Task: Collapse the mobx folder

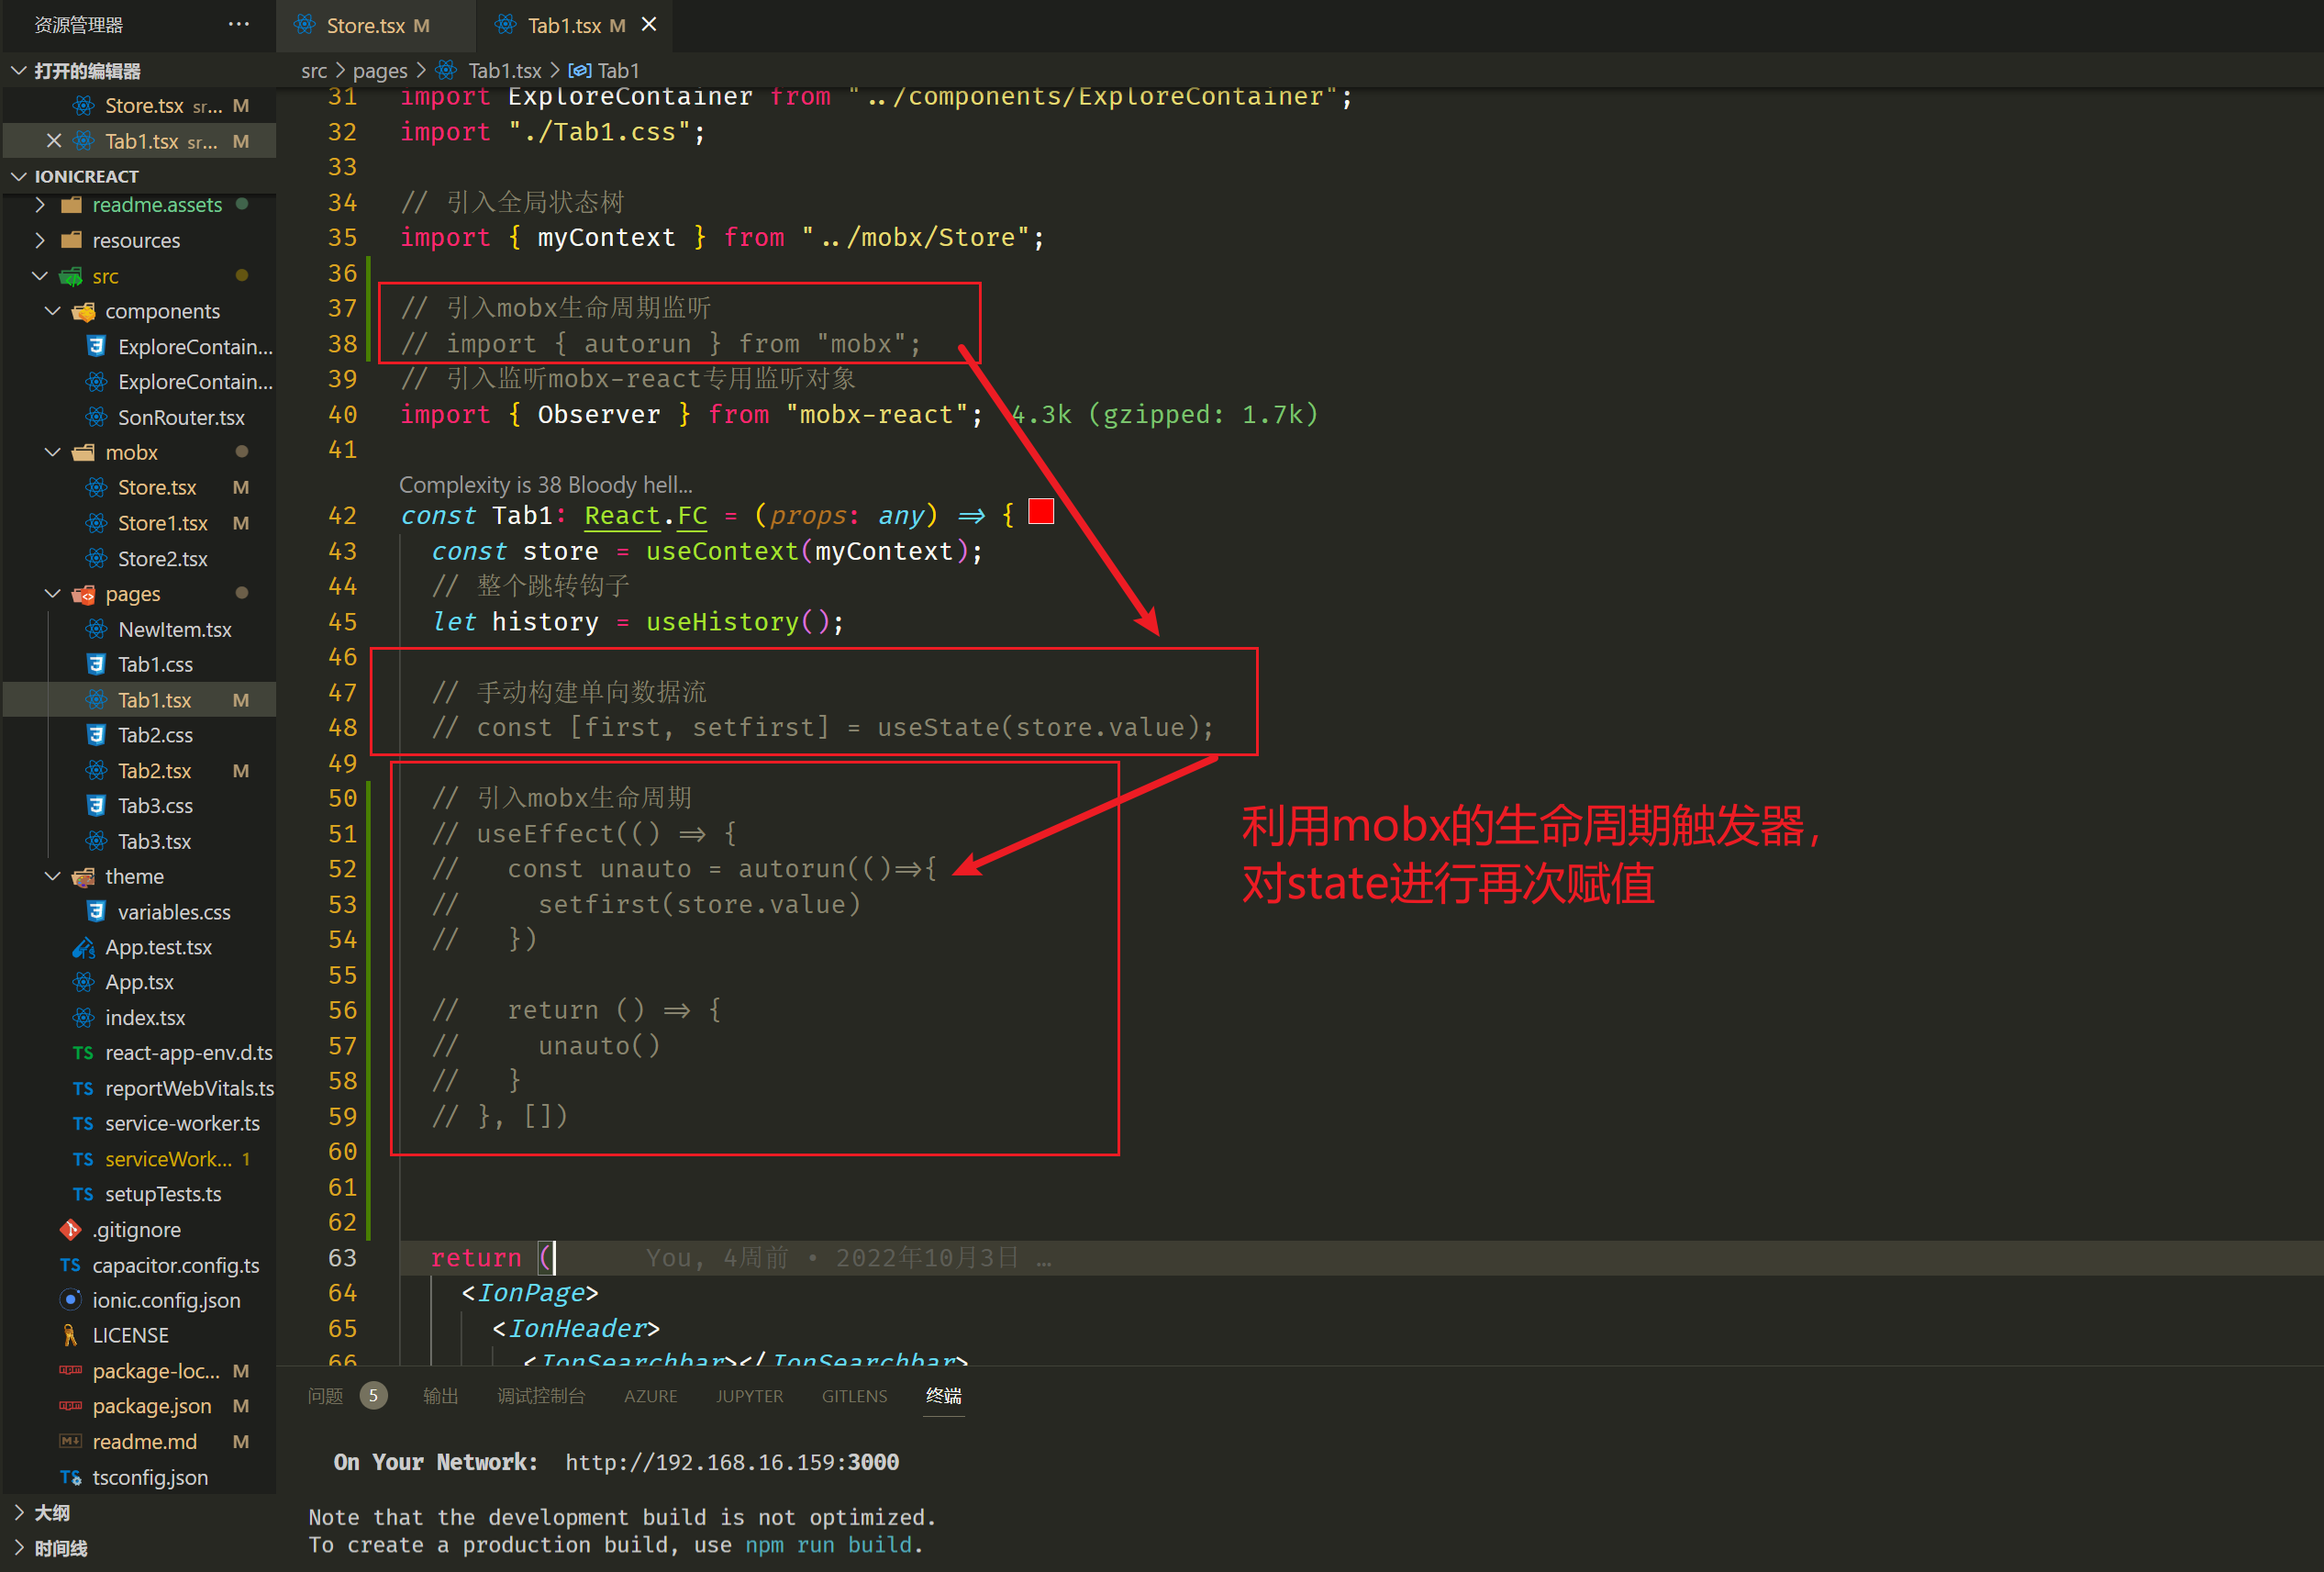Action: tap(53, 452)
